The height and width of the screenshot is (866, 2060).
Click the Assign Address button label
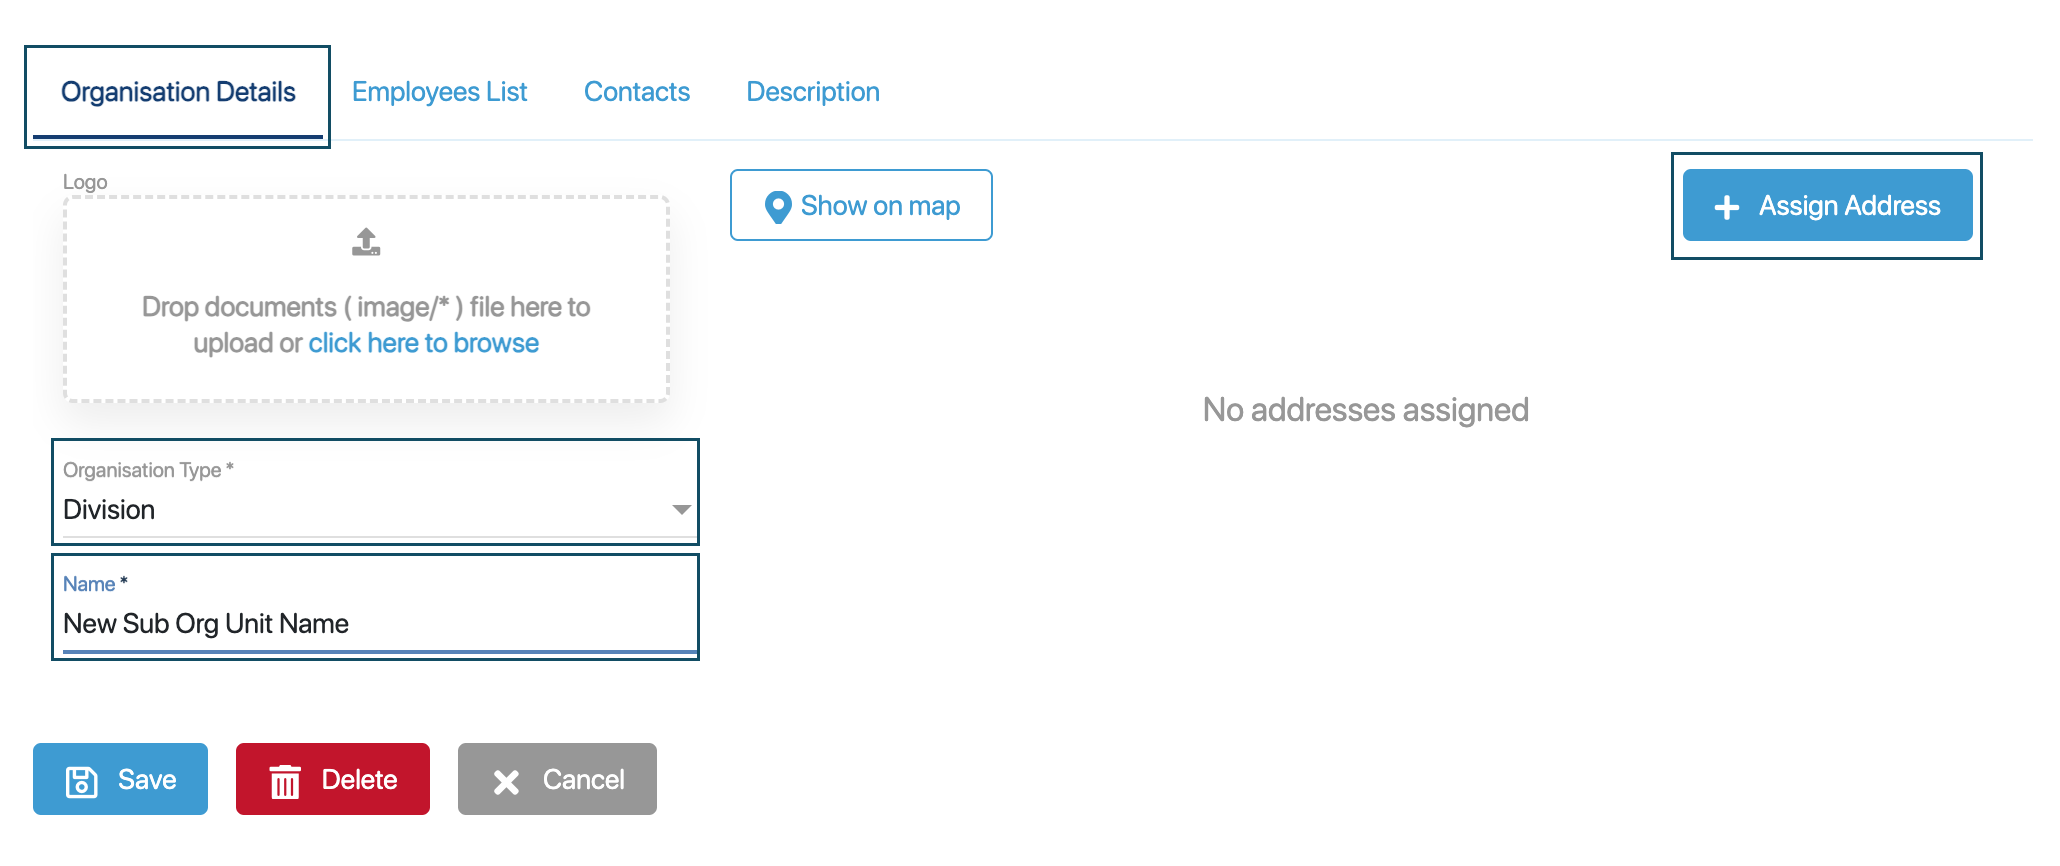[1849, 206]
